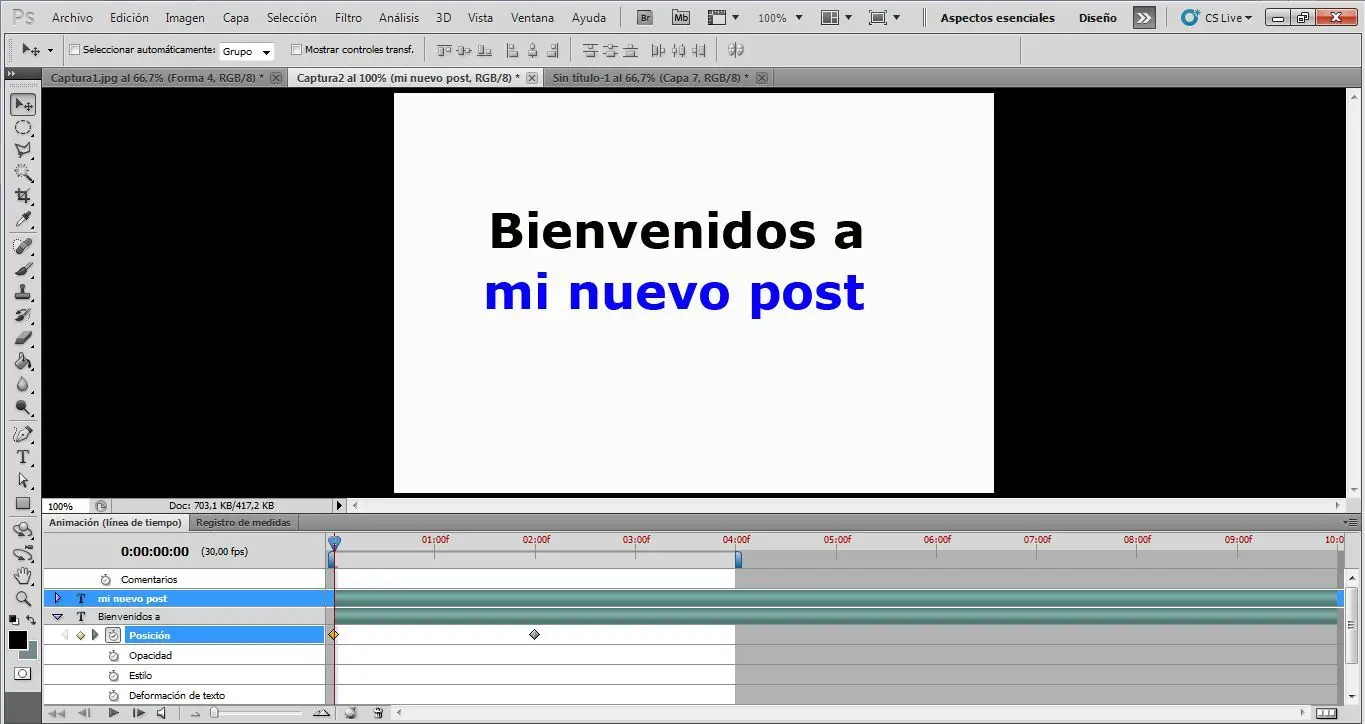The height and width of the screenshot is (724, 1365).
Task: Select the Rectangle shape tool
Action: [23, 504]
